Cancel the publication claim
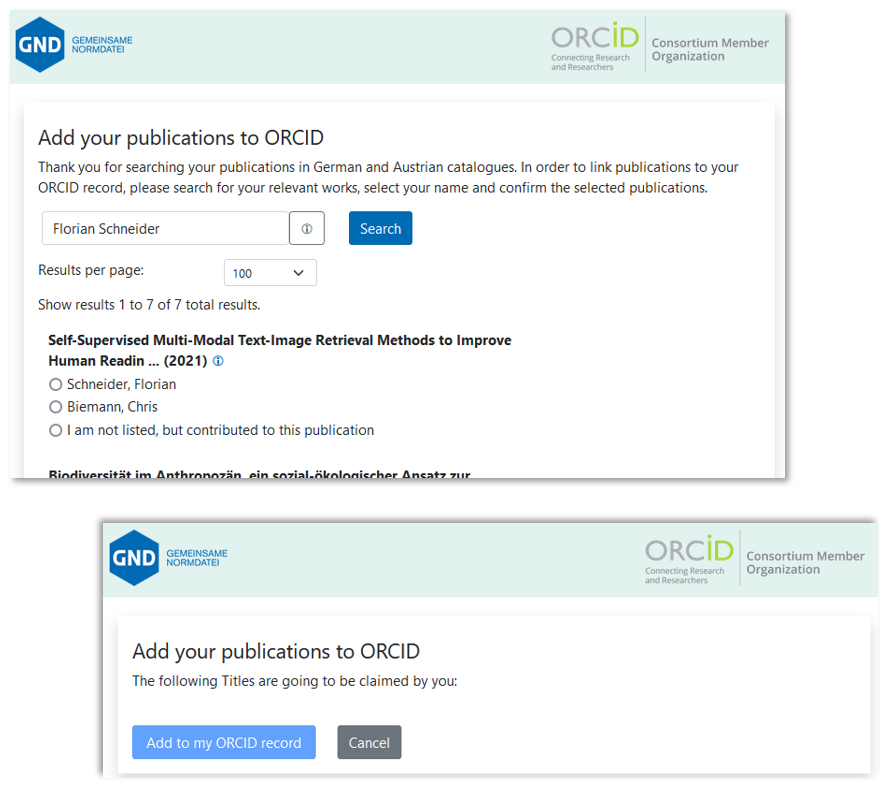Viewport: 889px width, 792px height. pyautogui.click(x=369, y=742)
